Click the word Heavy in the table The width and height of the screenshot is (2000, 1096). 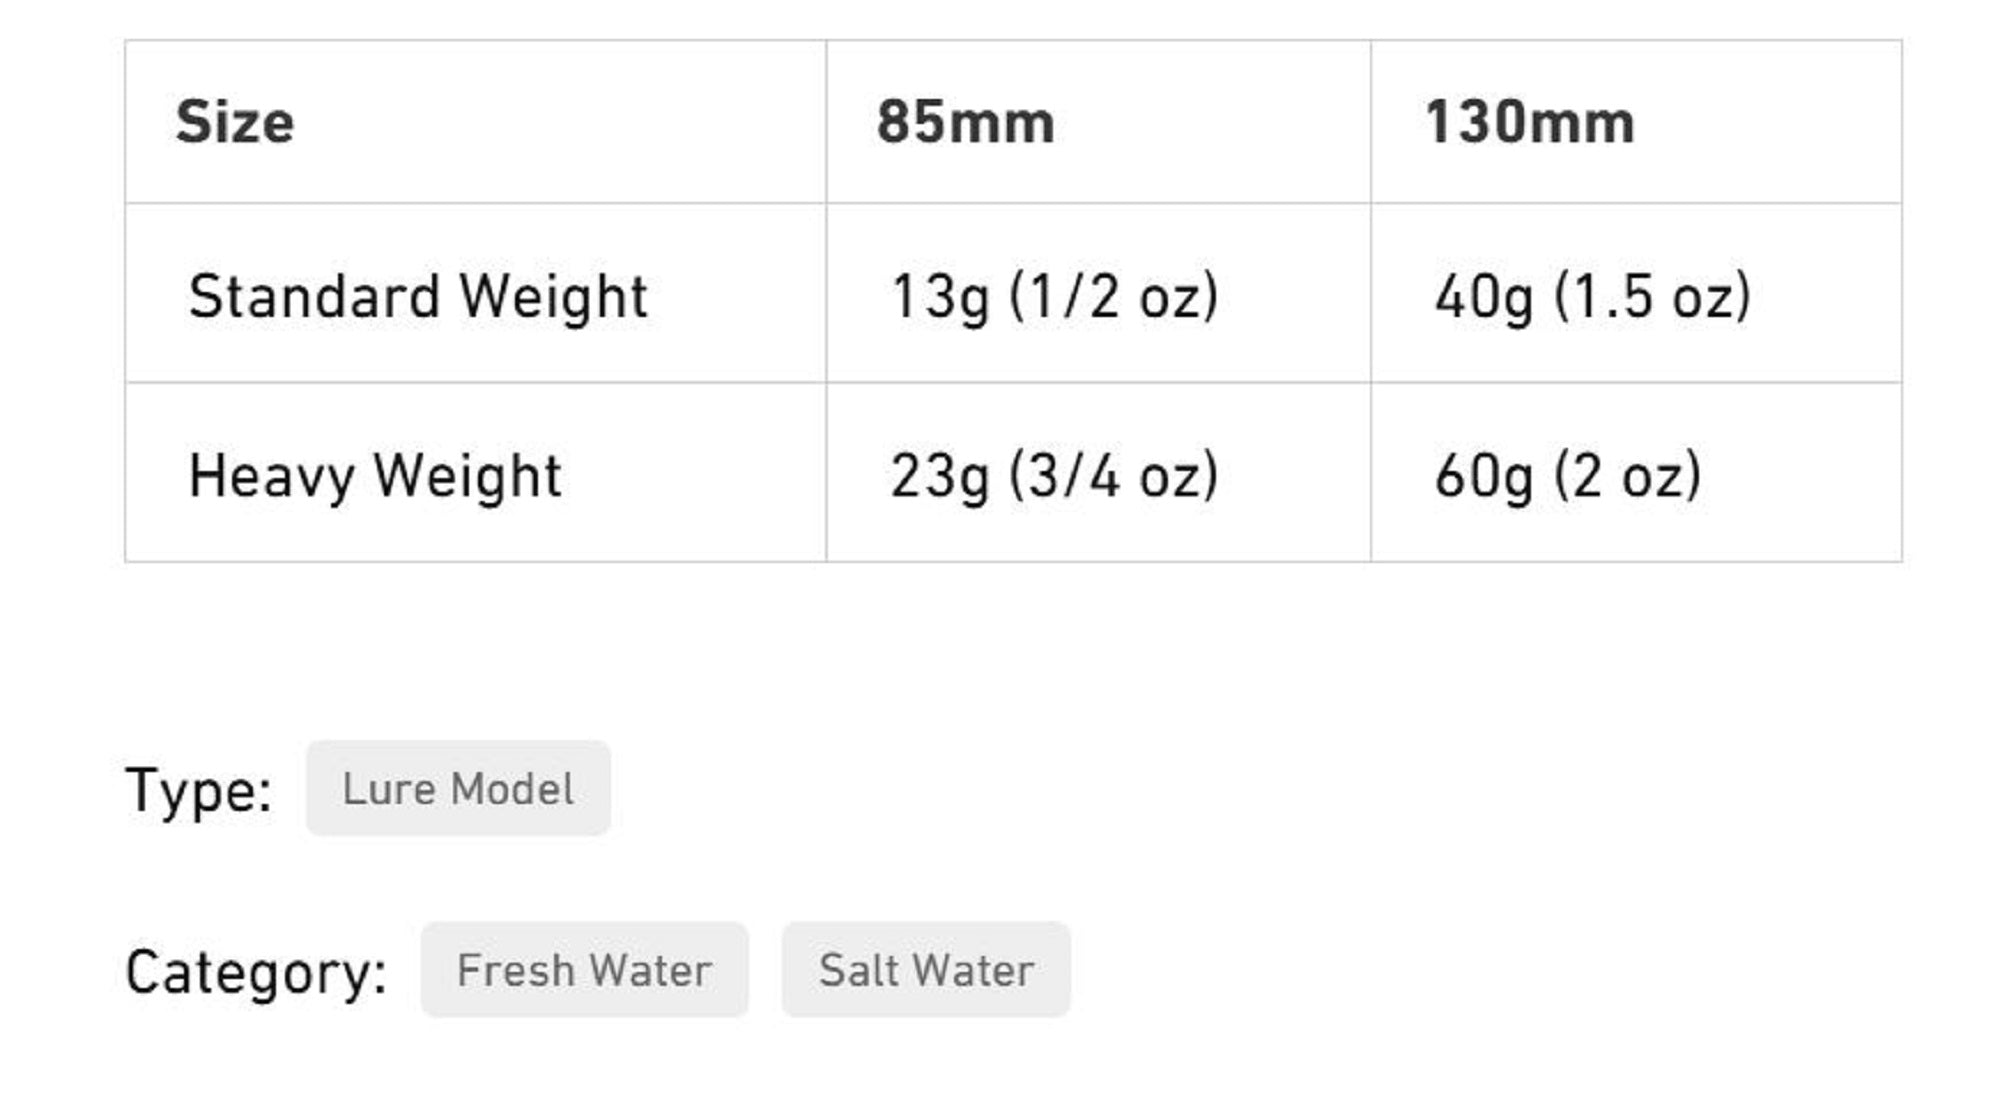(271, 476)
